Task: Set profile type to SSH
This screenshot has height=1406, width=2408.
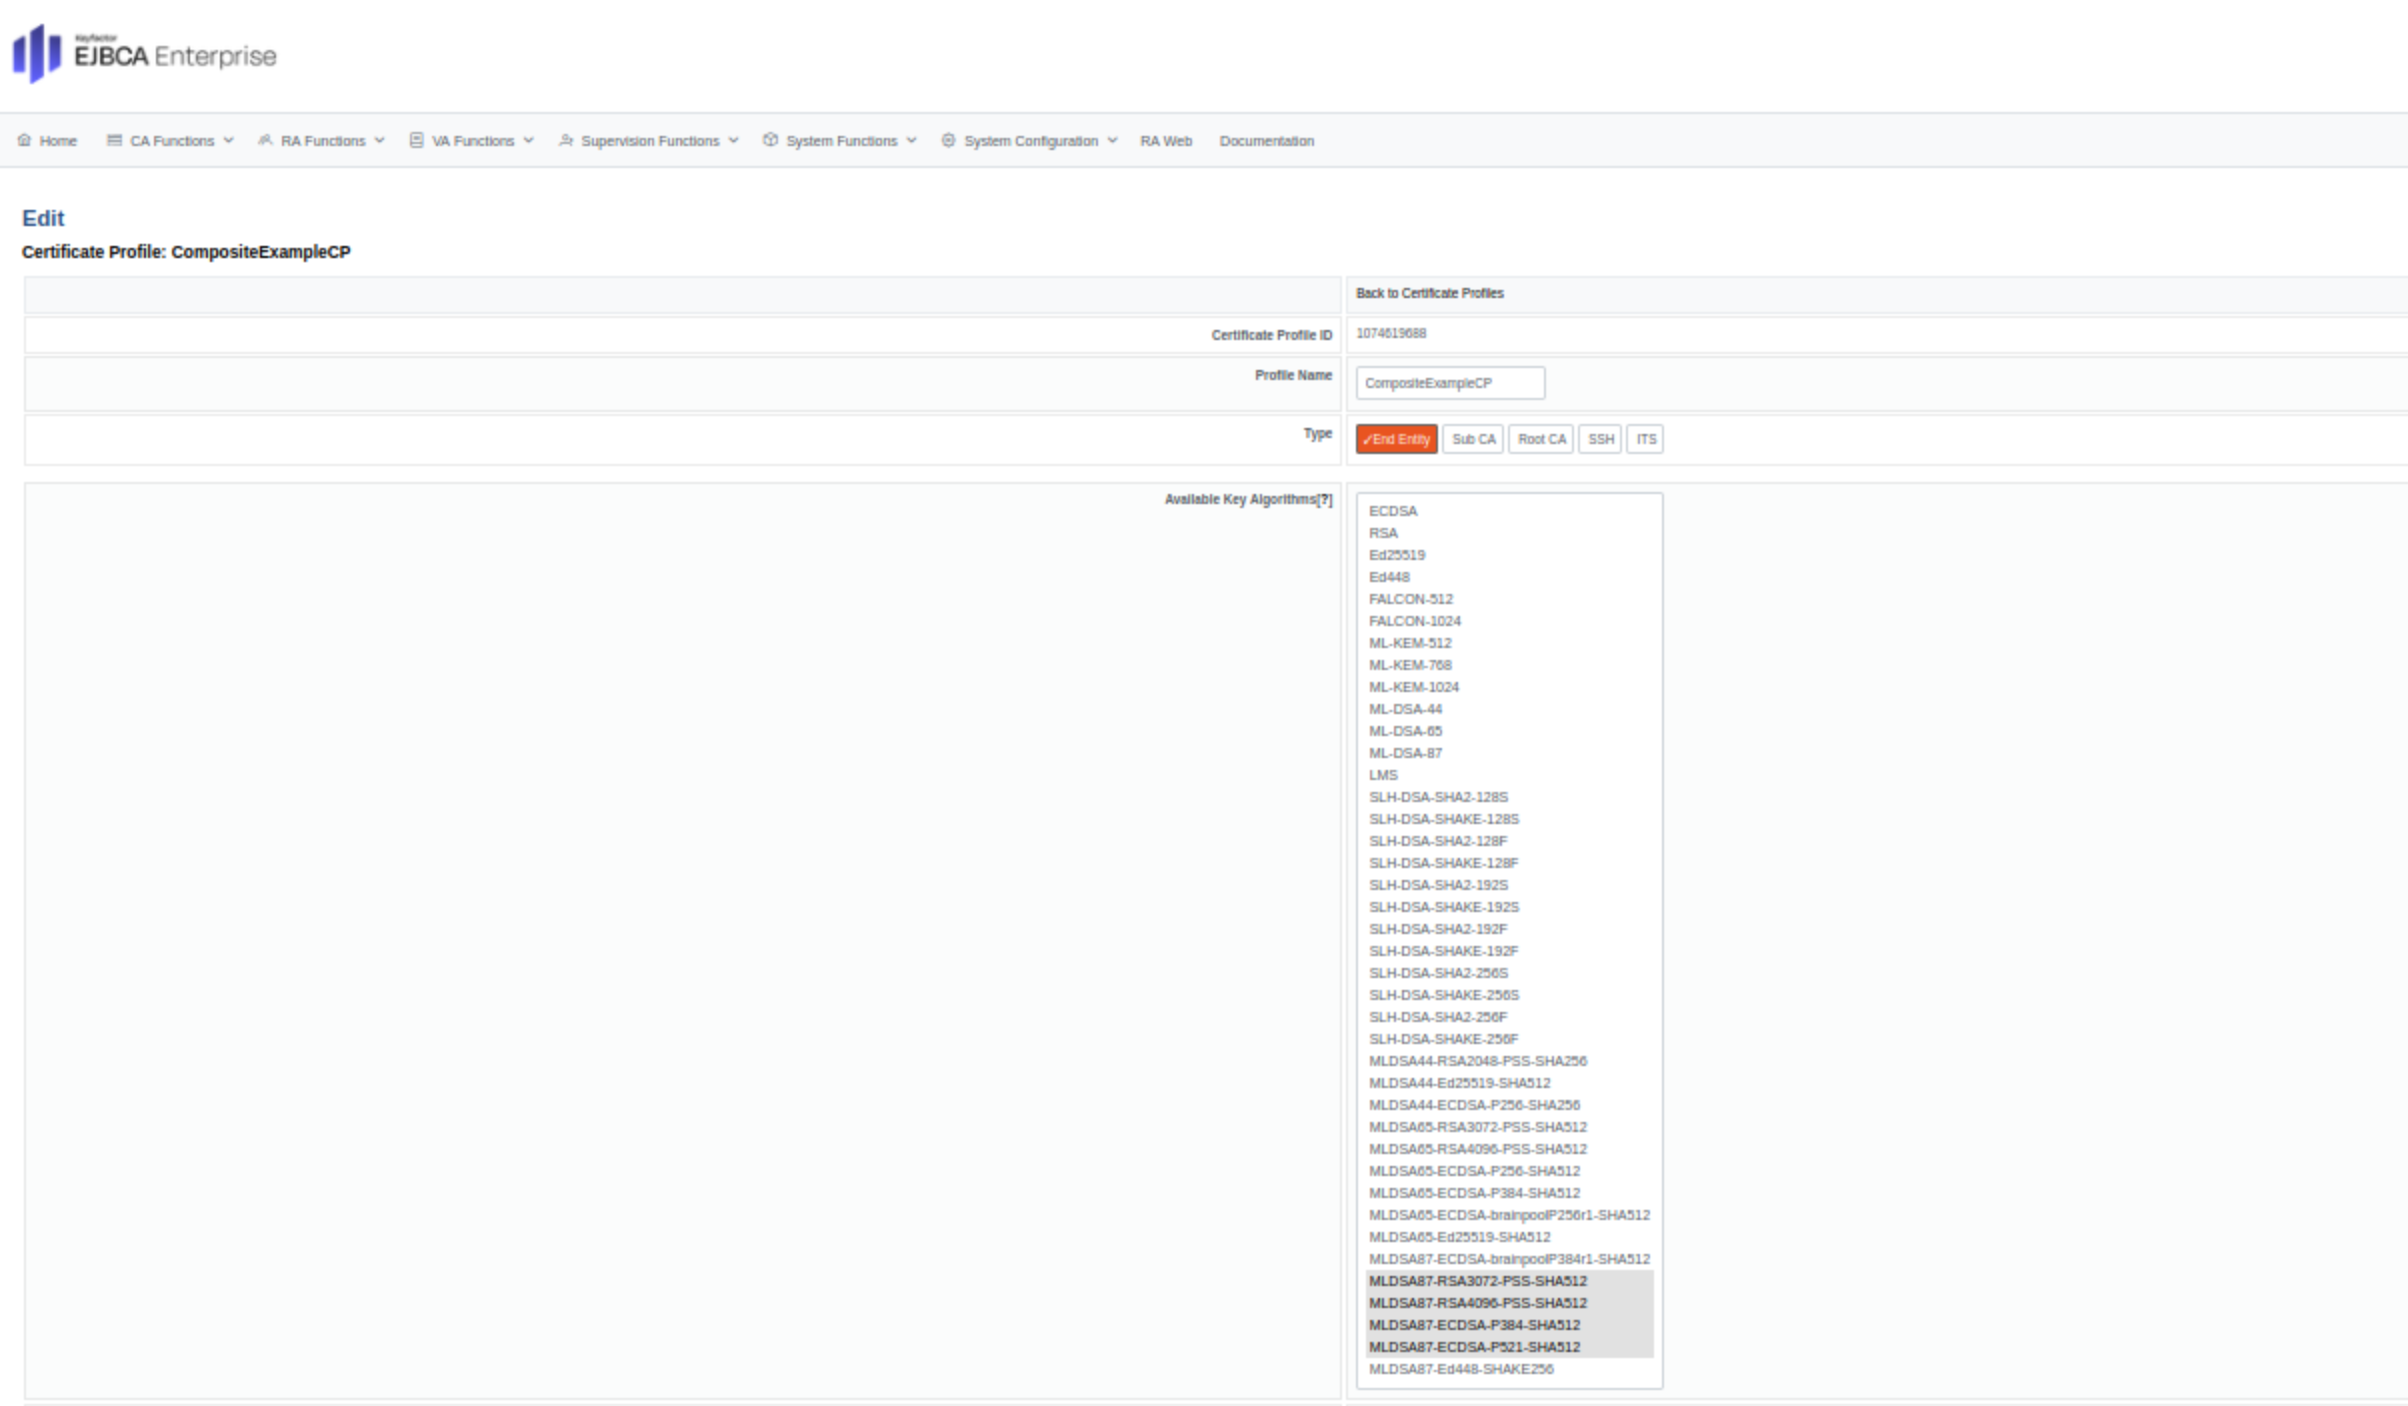Action: click(x=1600, y=439)
